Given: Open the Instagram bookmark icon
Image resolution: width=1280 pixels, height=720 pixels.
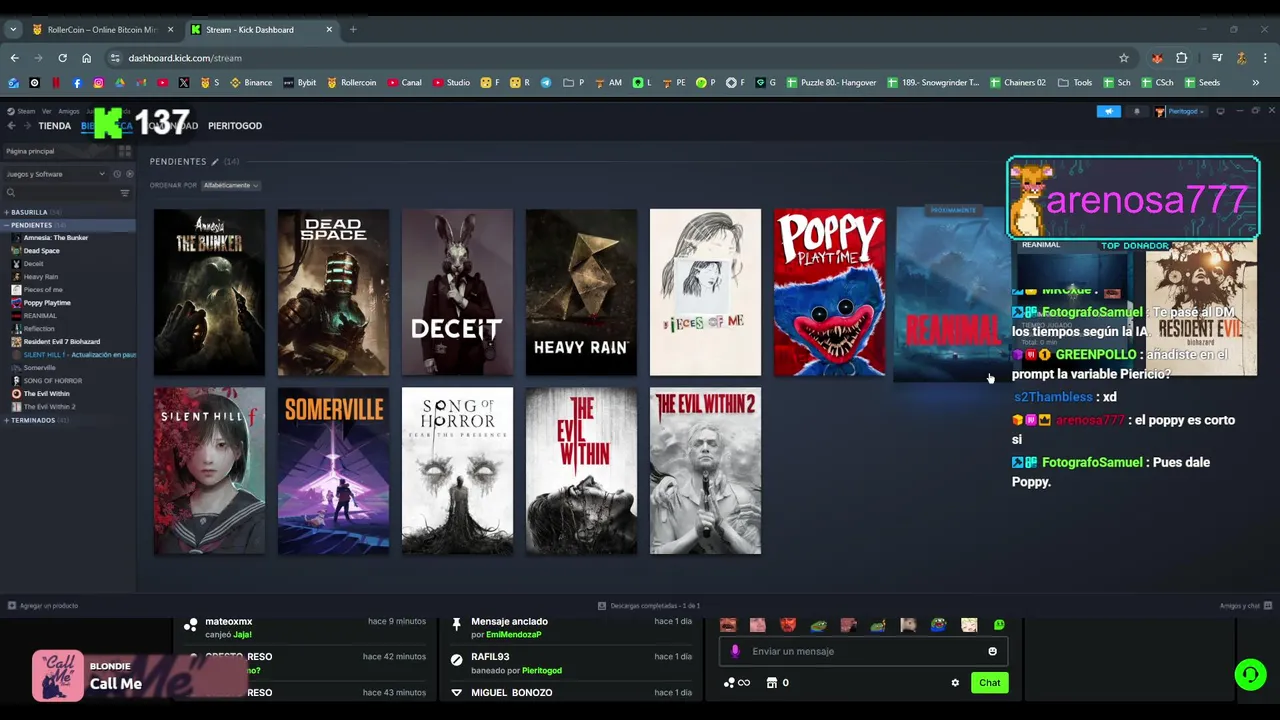Looking at the screenshot, I should click(x=98, y=83).
